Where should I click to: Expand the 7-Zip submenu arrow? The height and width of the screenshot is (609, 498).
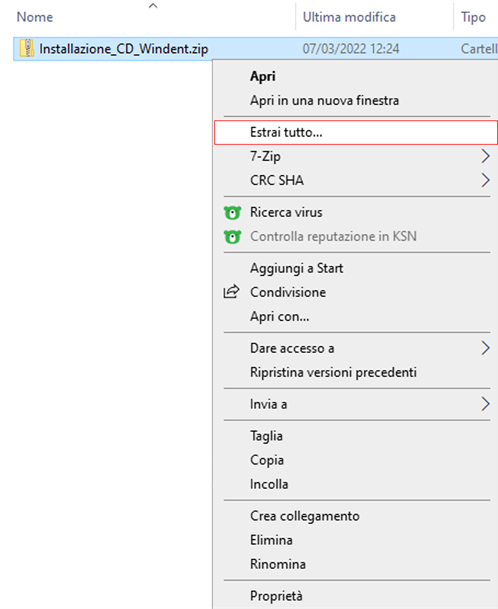(485, 156)
